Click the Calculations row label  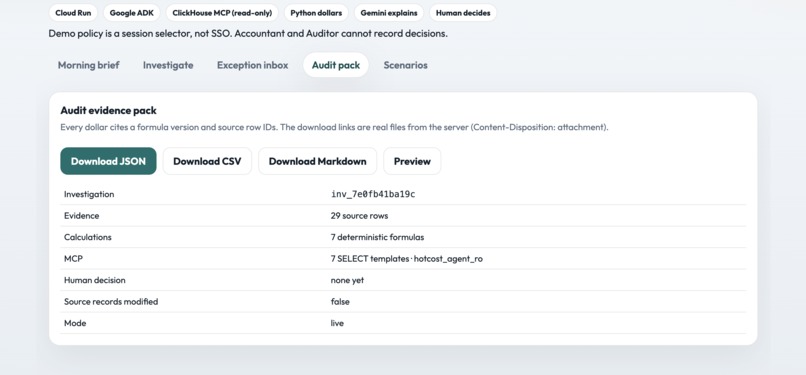[x=87, y=237]
